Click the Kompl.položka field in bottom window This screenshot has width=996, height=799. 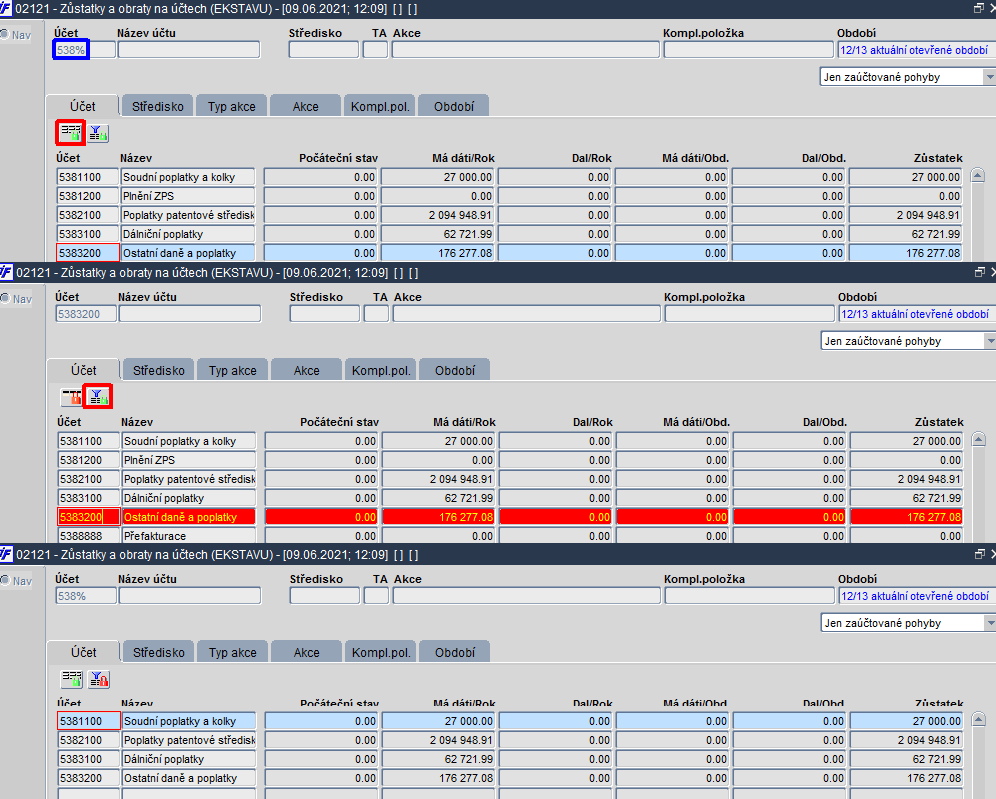coord(750,596)
